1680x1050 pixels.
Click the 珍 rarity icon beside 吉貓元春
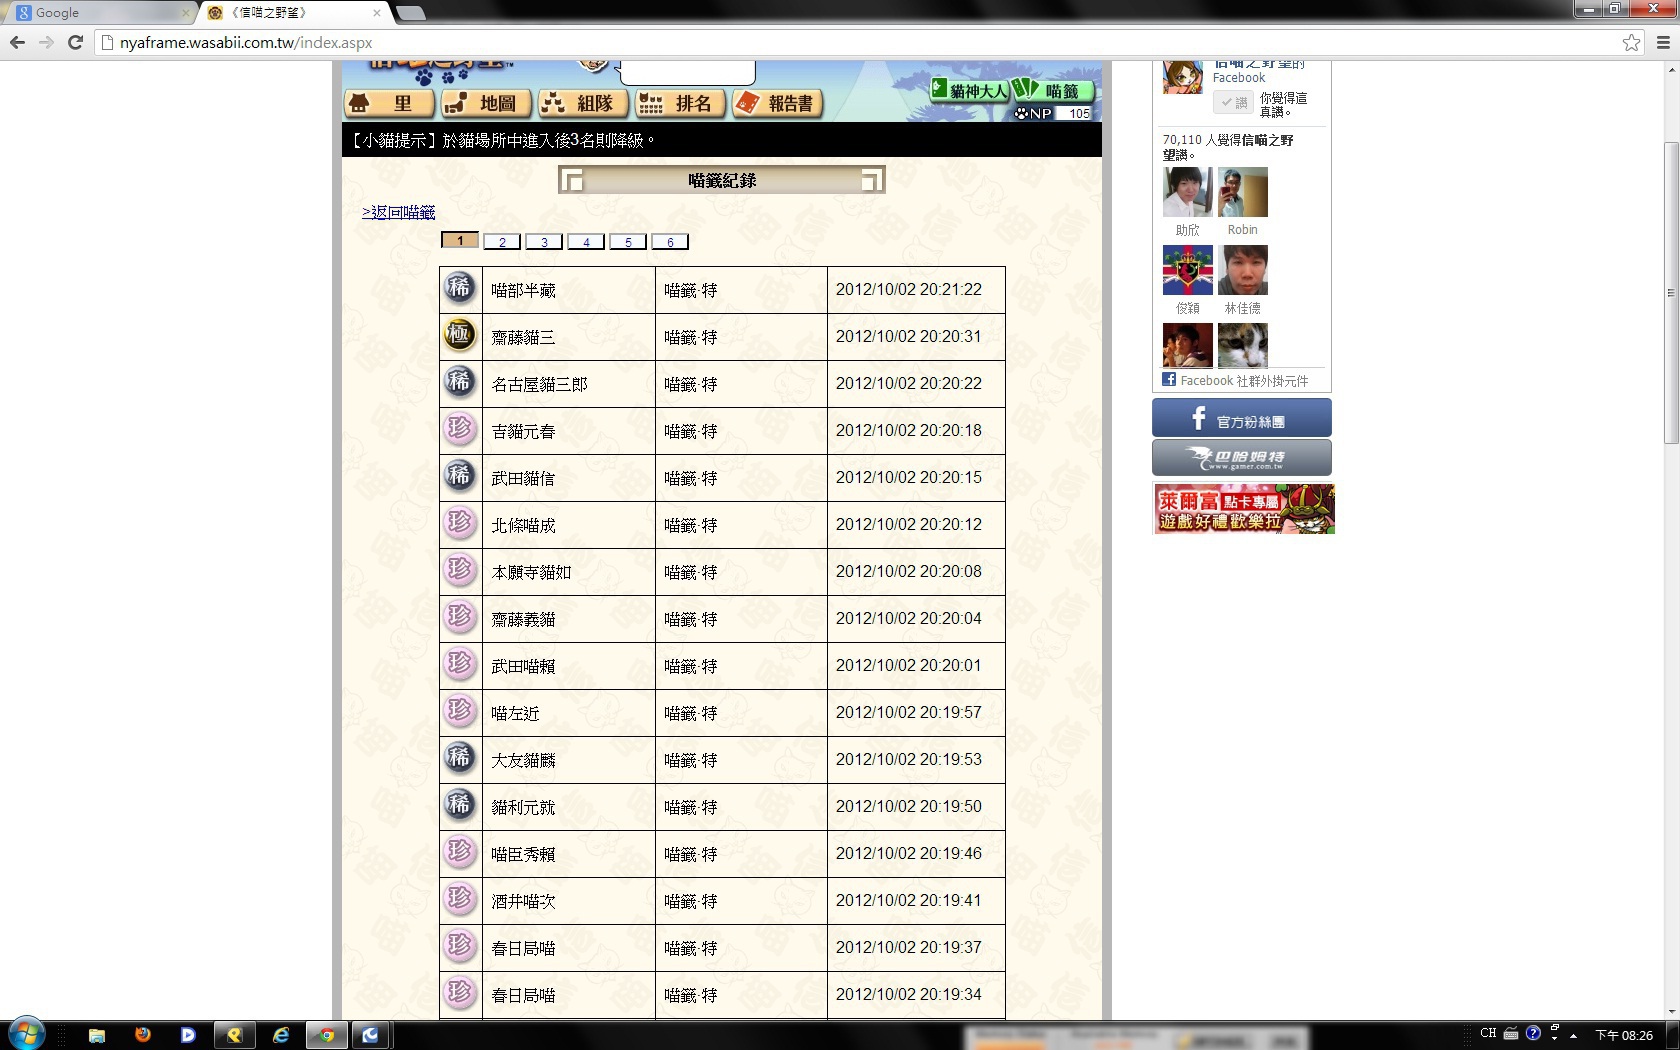tap(459, 430)
